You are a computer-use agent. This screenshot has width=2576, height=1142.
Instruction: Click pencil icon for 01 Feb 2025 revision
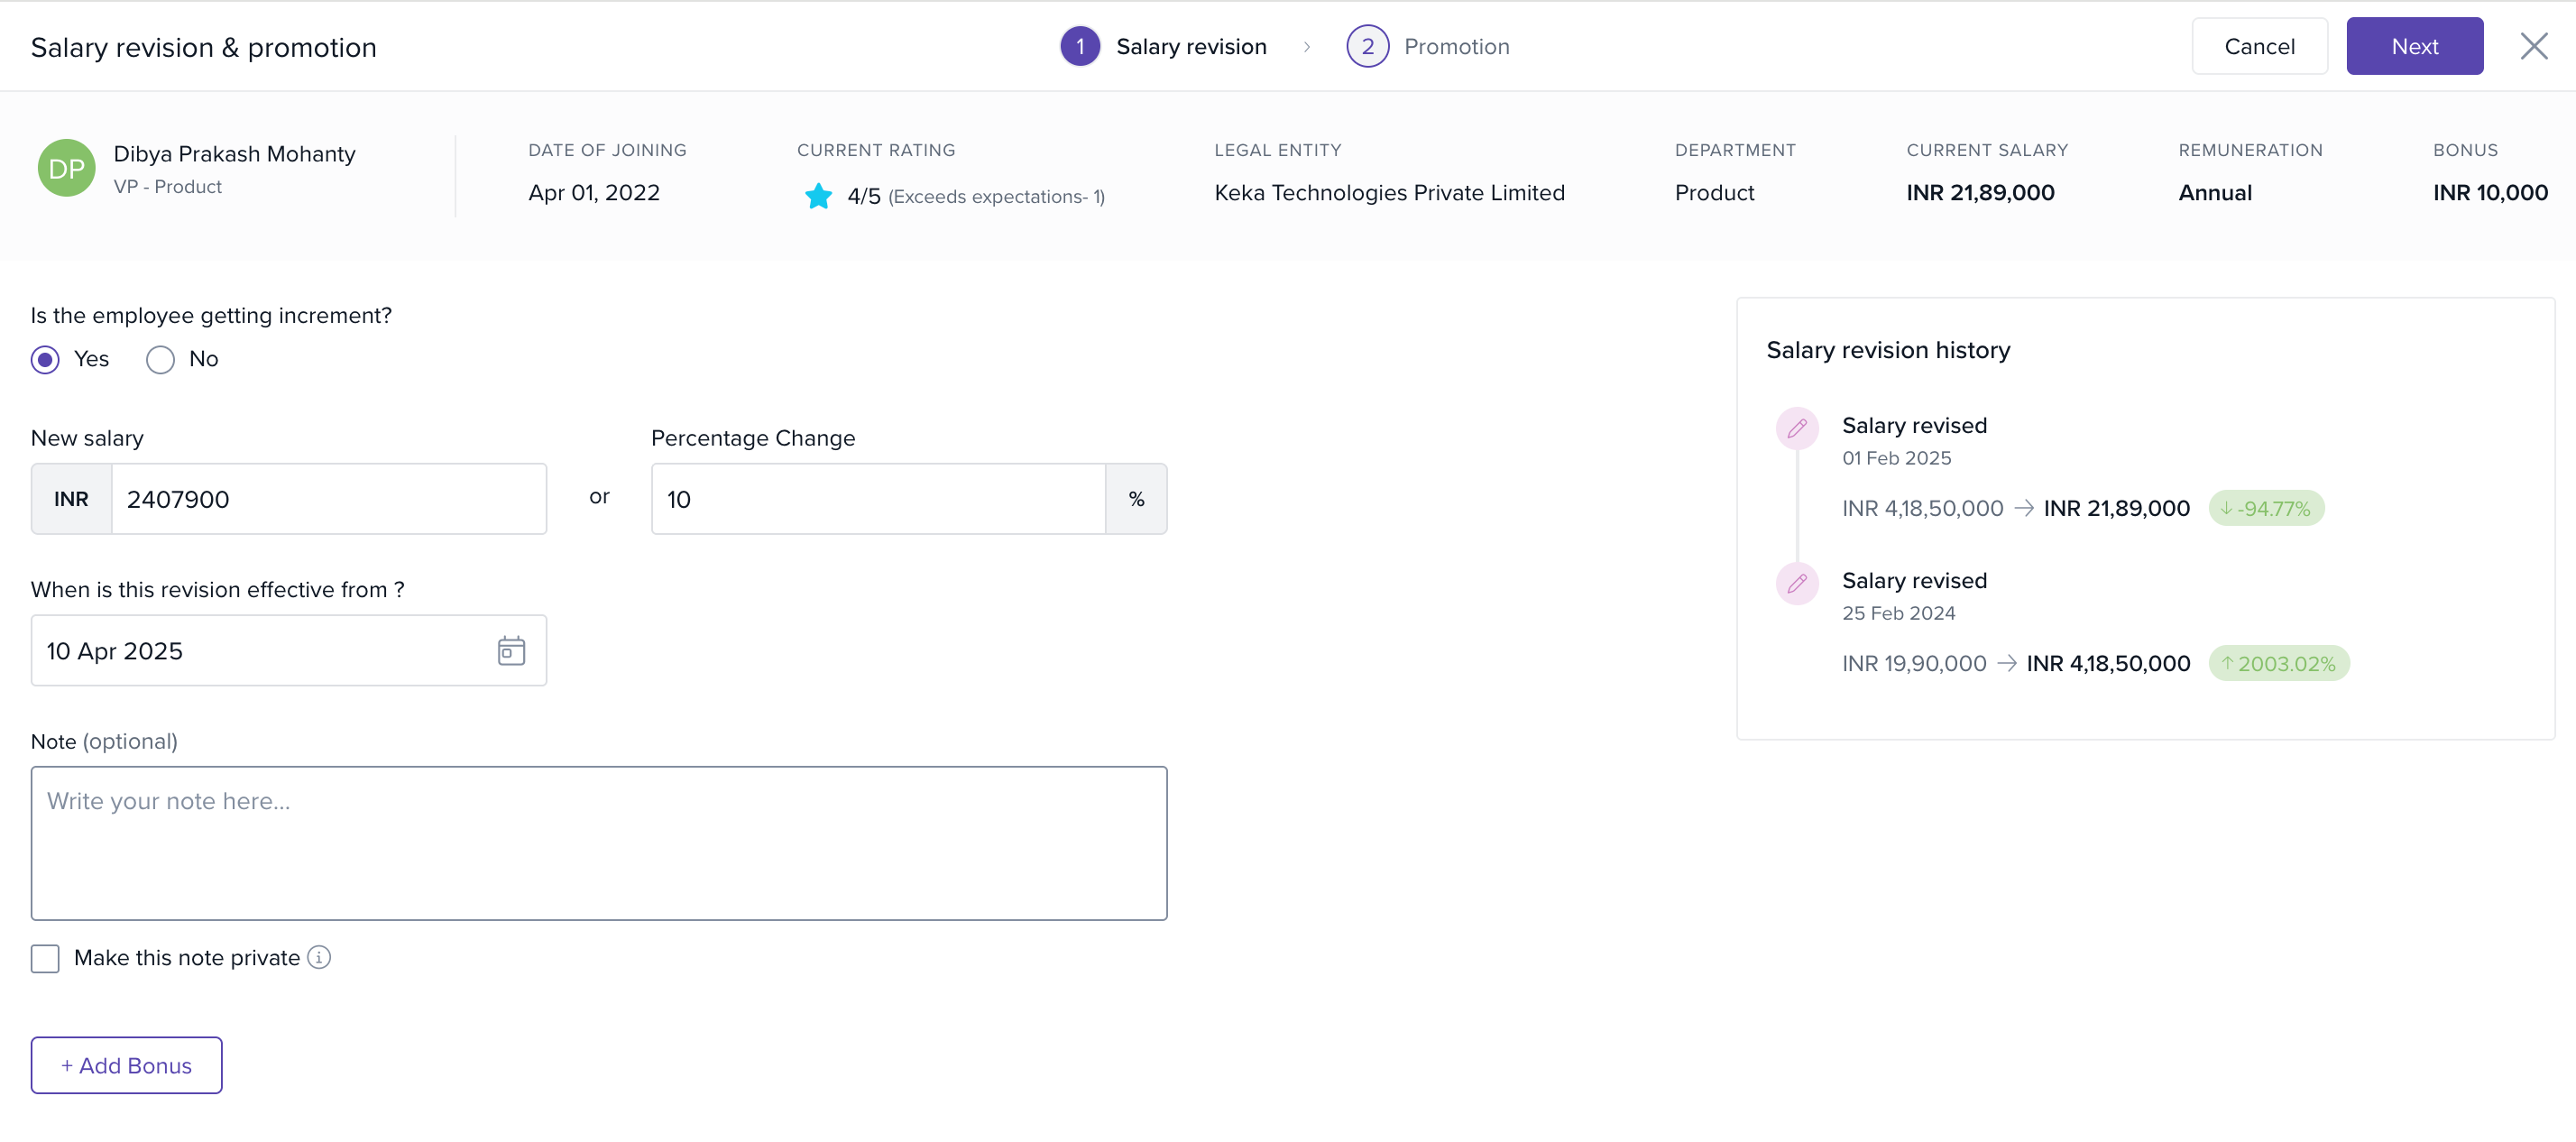[1796, 428]
